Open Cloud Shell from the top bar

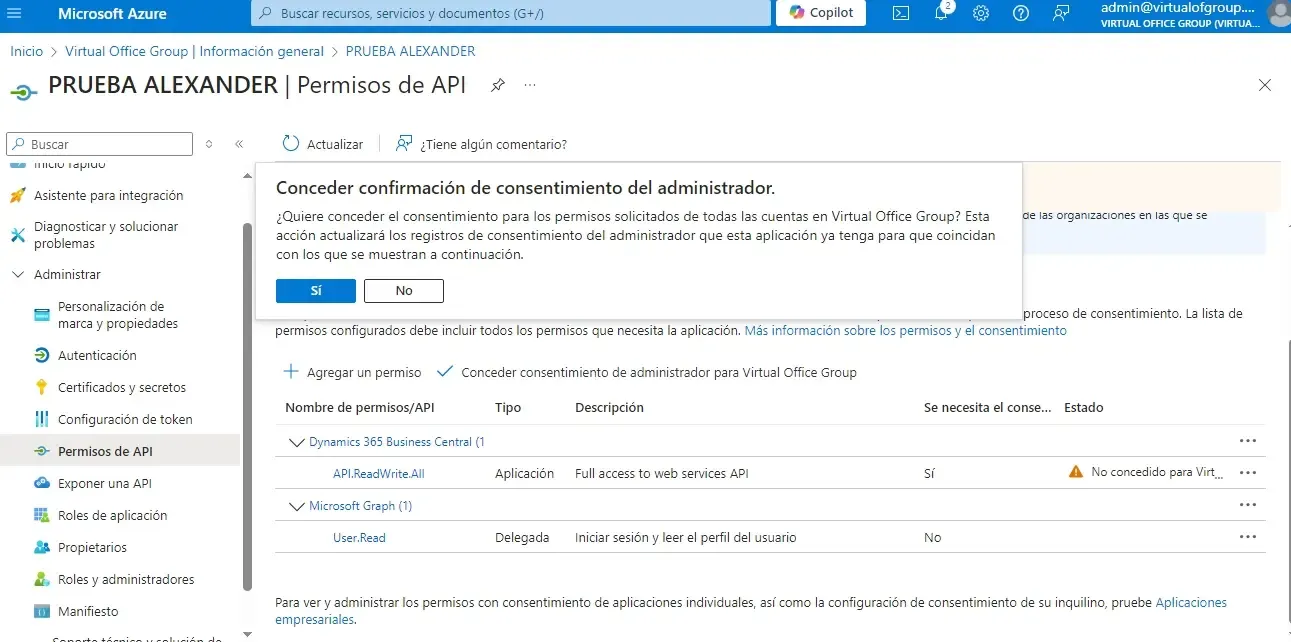tap(901, 13)
